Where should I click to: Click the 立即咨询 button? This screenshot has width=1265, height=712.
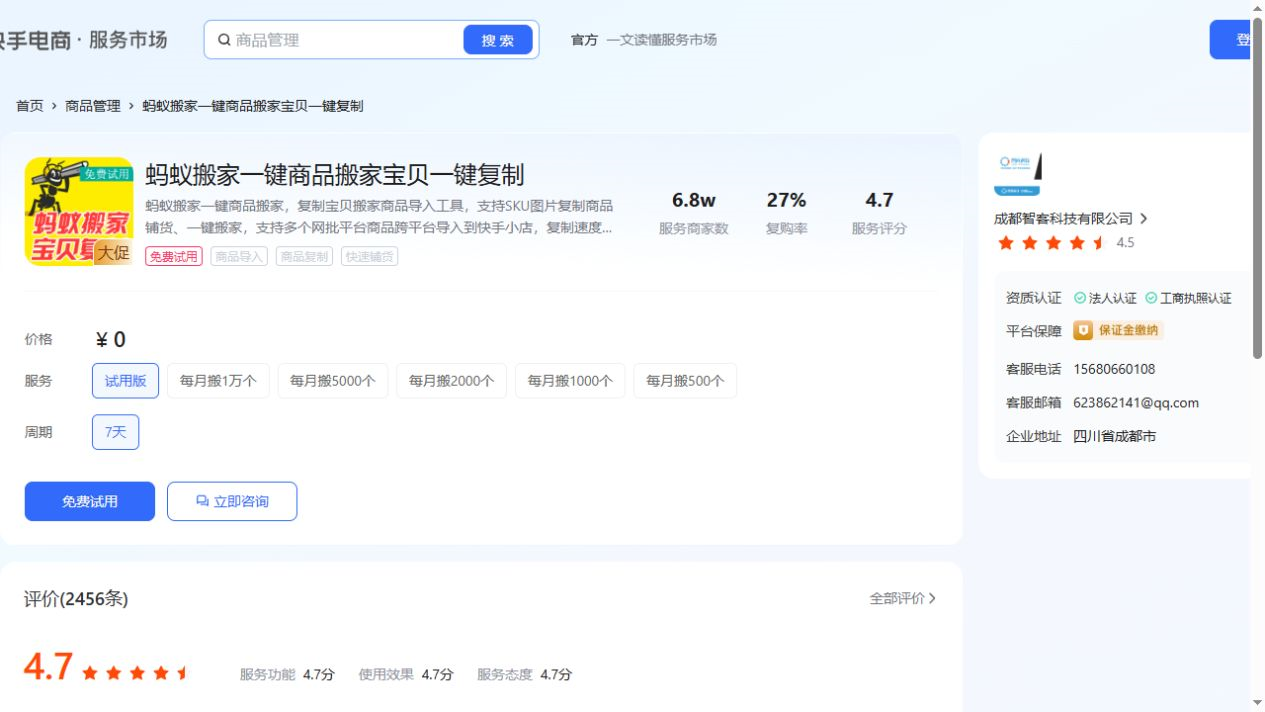pyautogui.click(x=232, y=501)
